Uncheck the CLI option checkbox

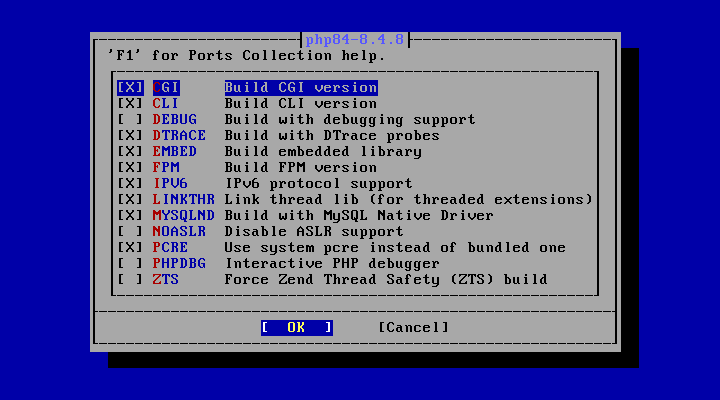pos(130,103)
